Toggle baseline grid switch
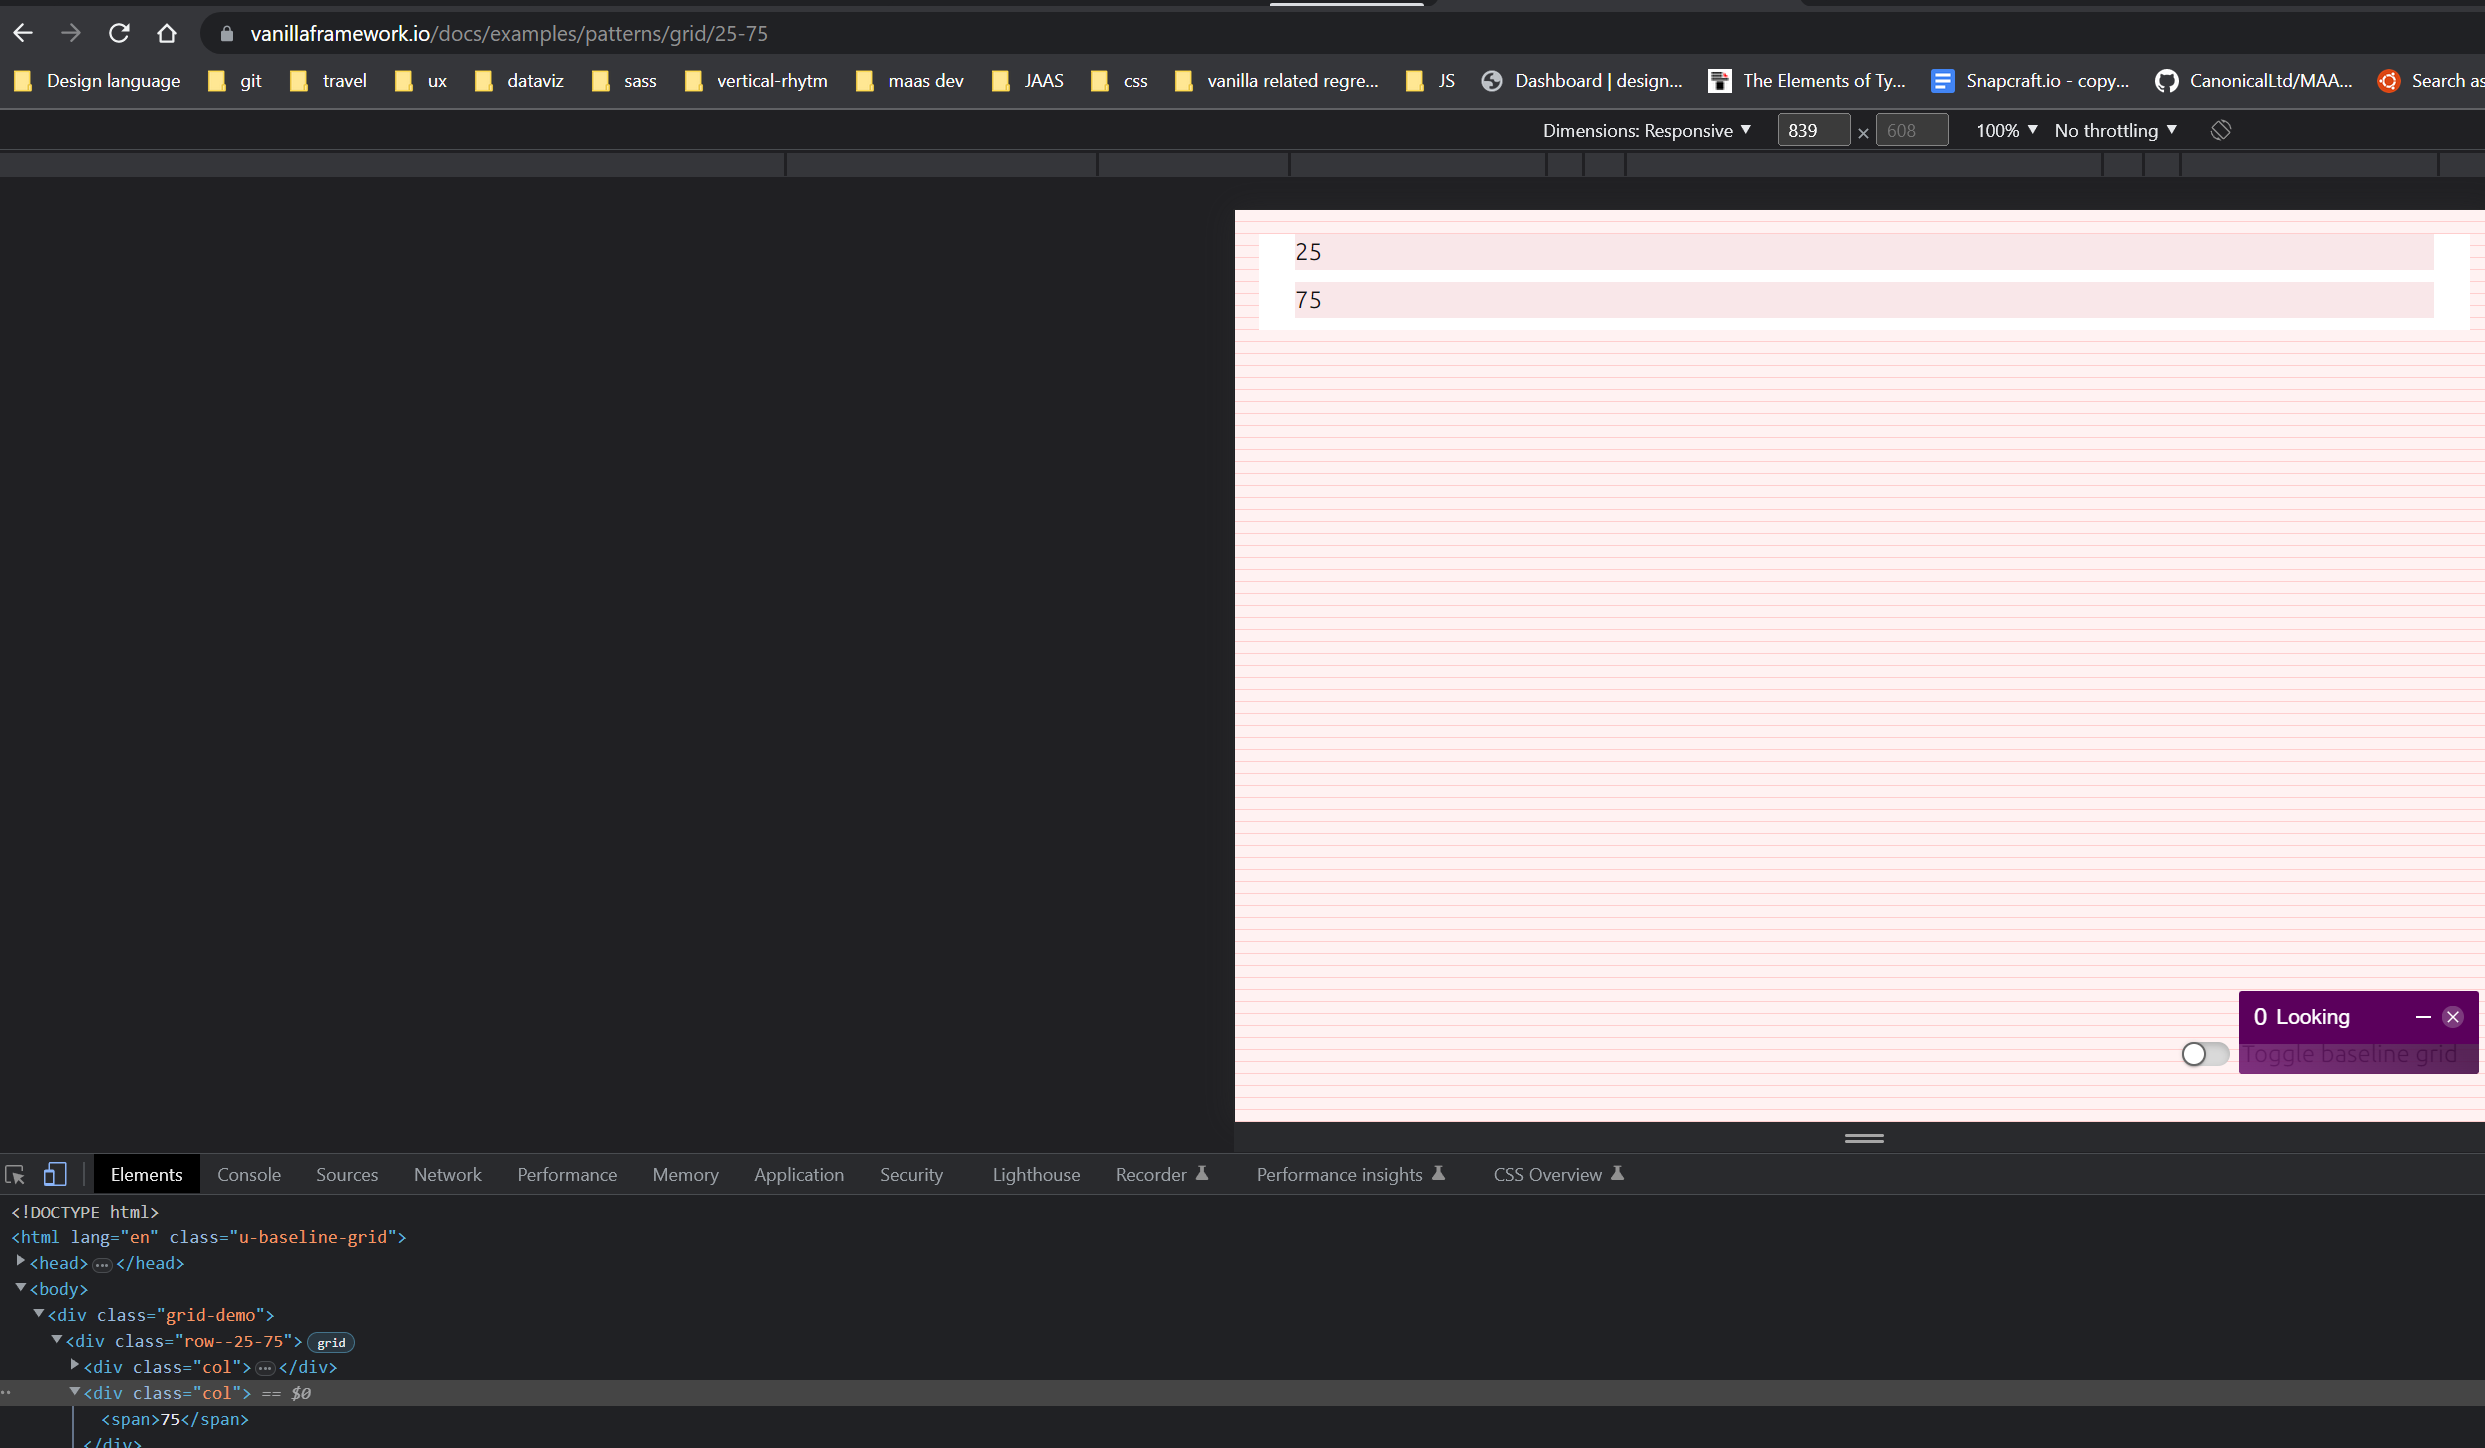Image resolution: width=2485 pixels, height=1448 pixels. tap(2204, 1054)
